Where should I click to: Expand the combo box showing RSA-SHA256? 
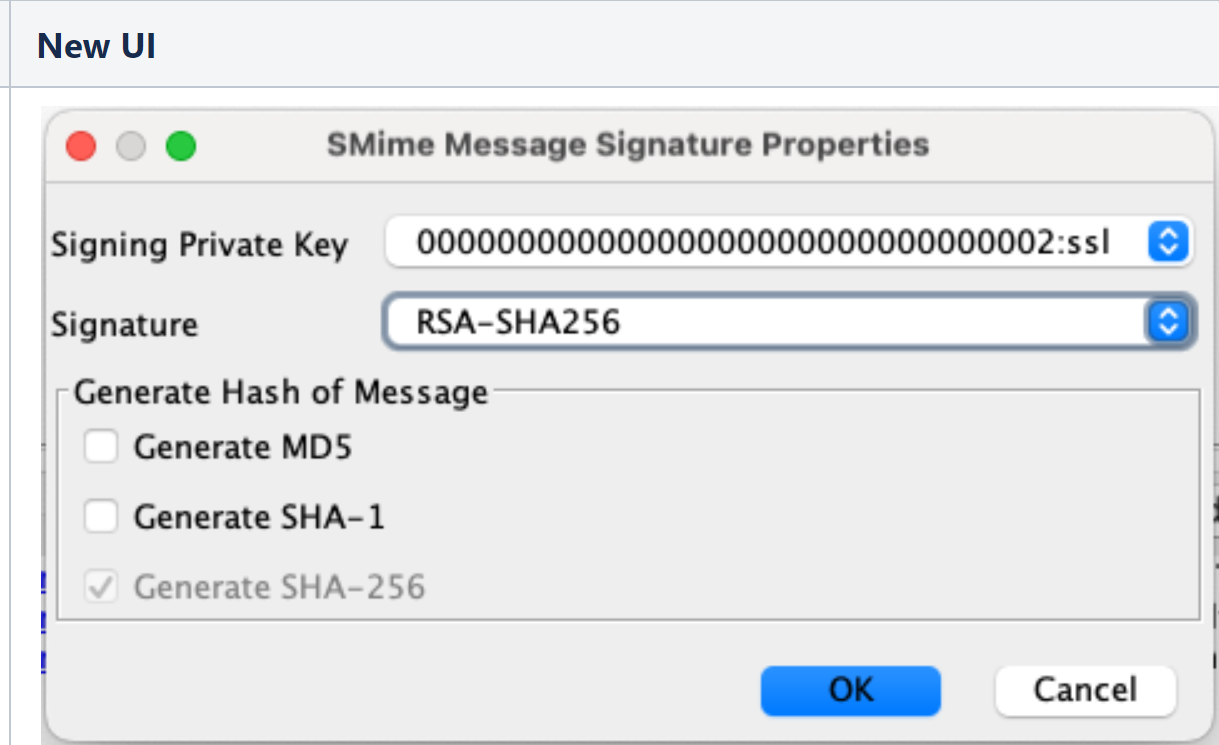(765, 322)
